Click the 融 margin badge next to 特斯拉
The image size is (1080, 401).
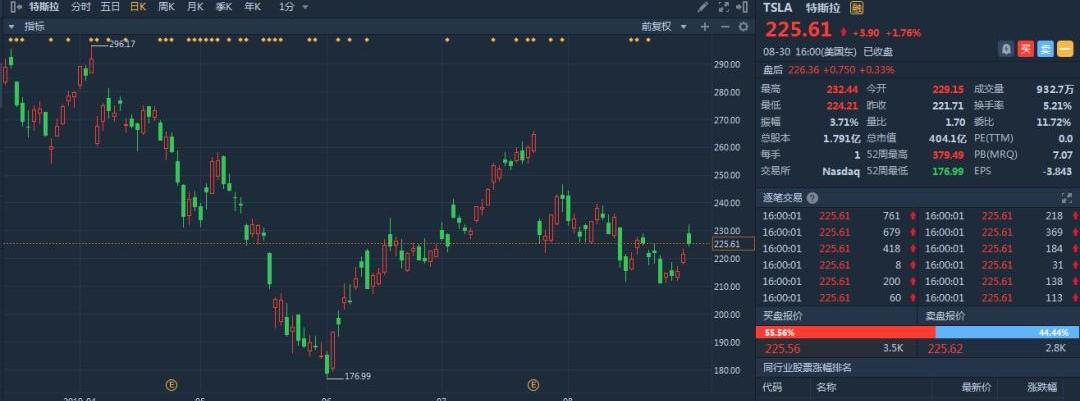click(x=857, y=8)
